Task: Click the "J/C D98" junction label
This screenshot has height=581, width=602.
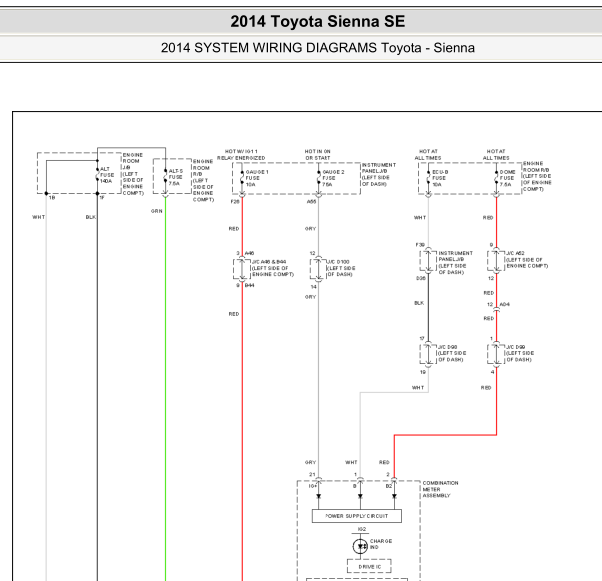Action: click(452, 353)
